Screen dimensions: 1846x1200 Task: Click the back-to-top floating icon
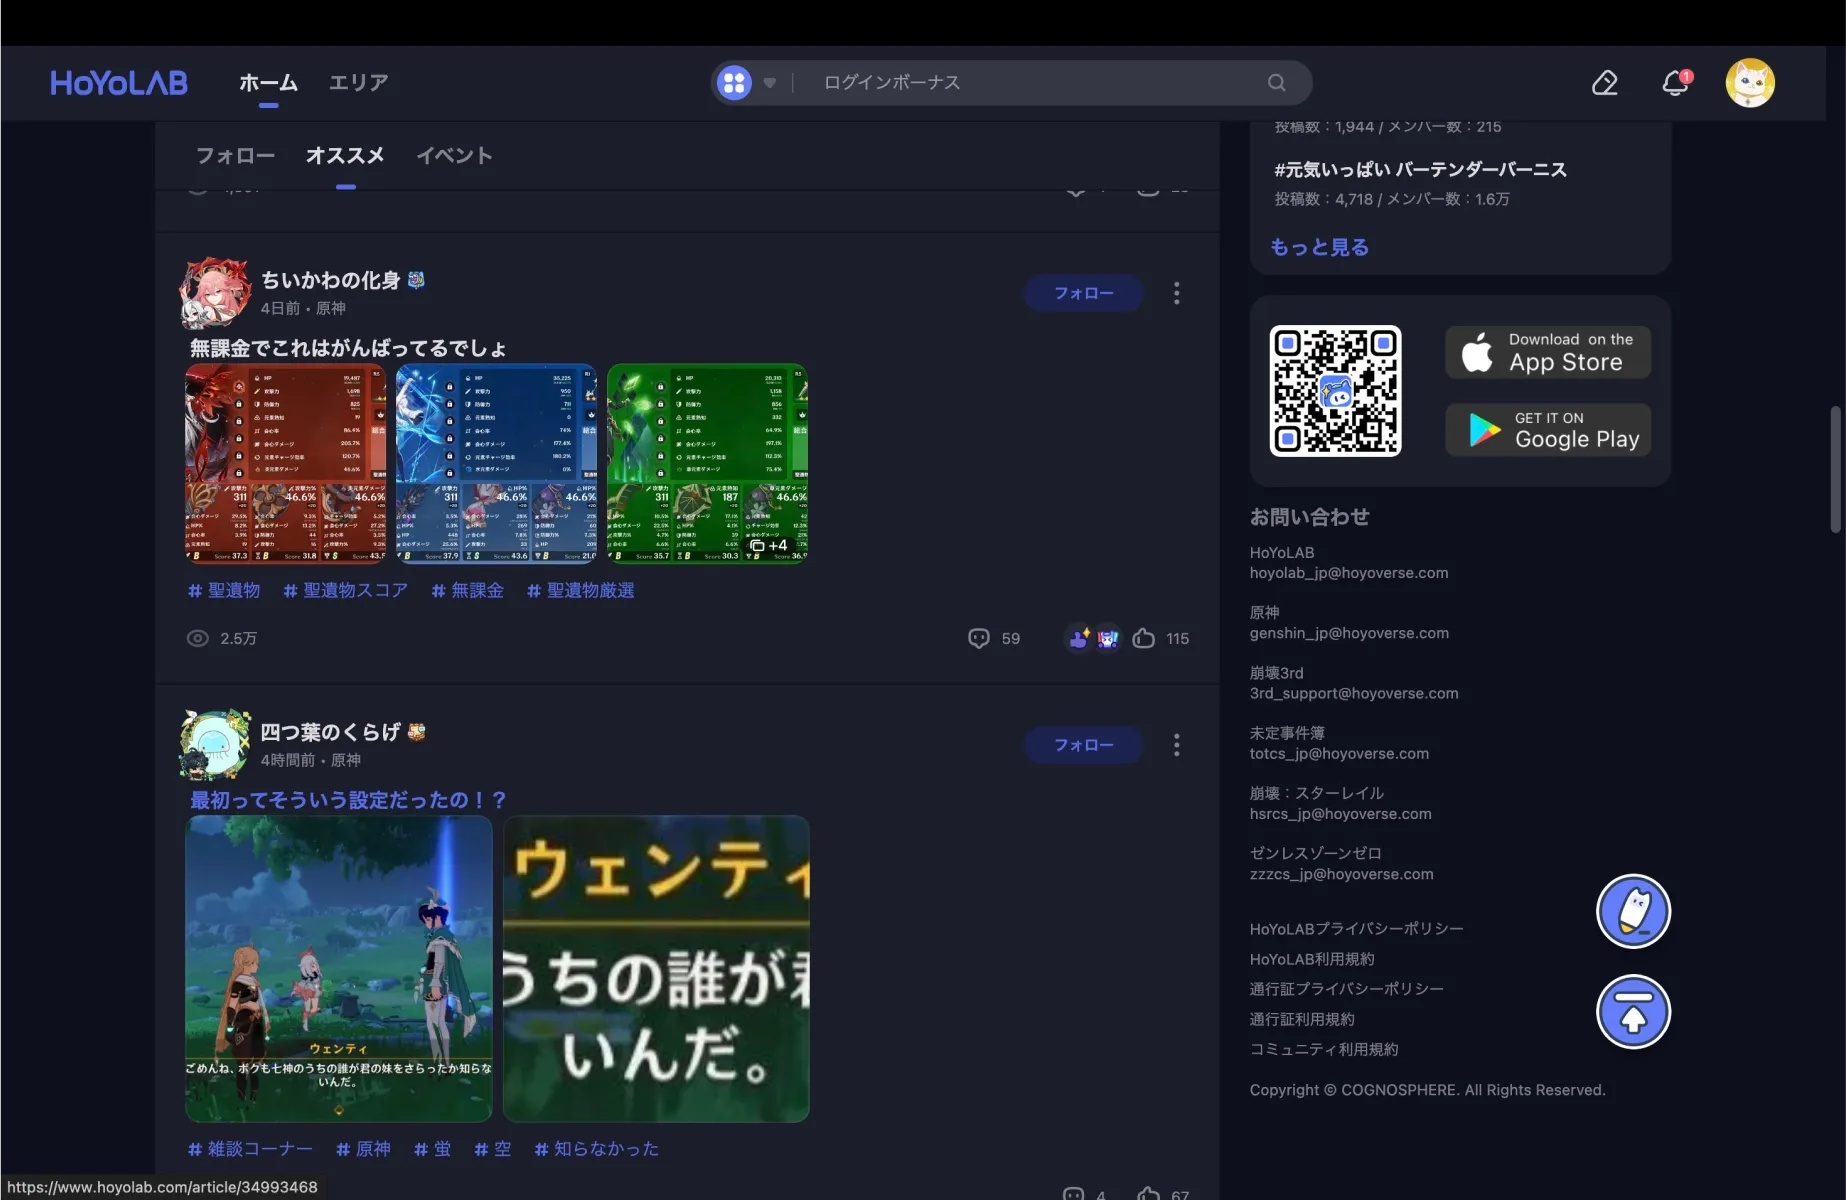point(1633,1012)
